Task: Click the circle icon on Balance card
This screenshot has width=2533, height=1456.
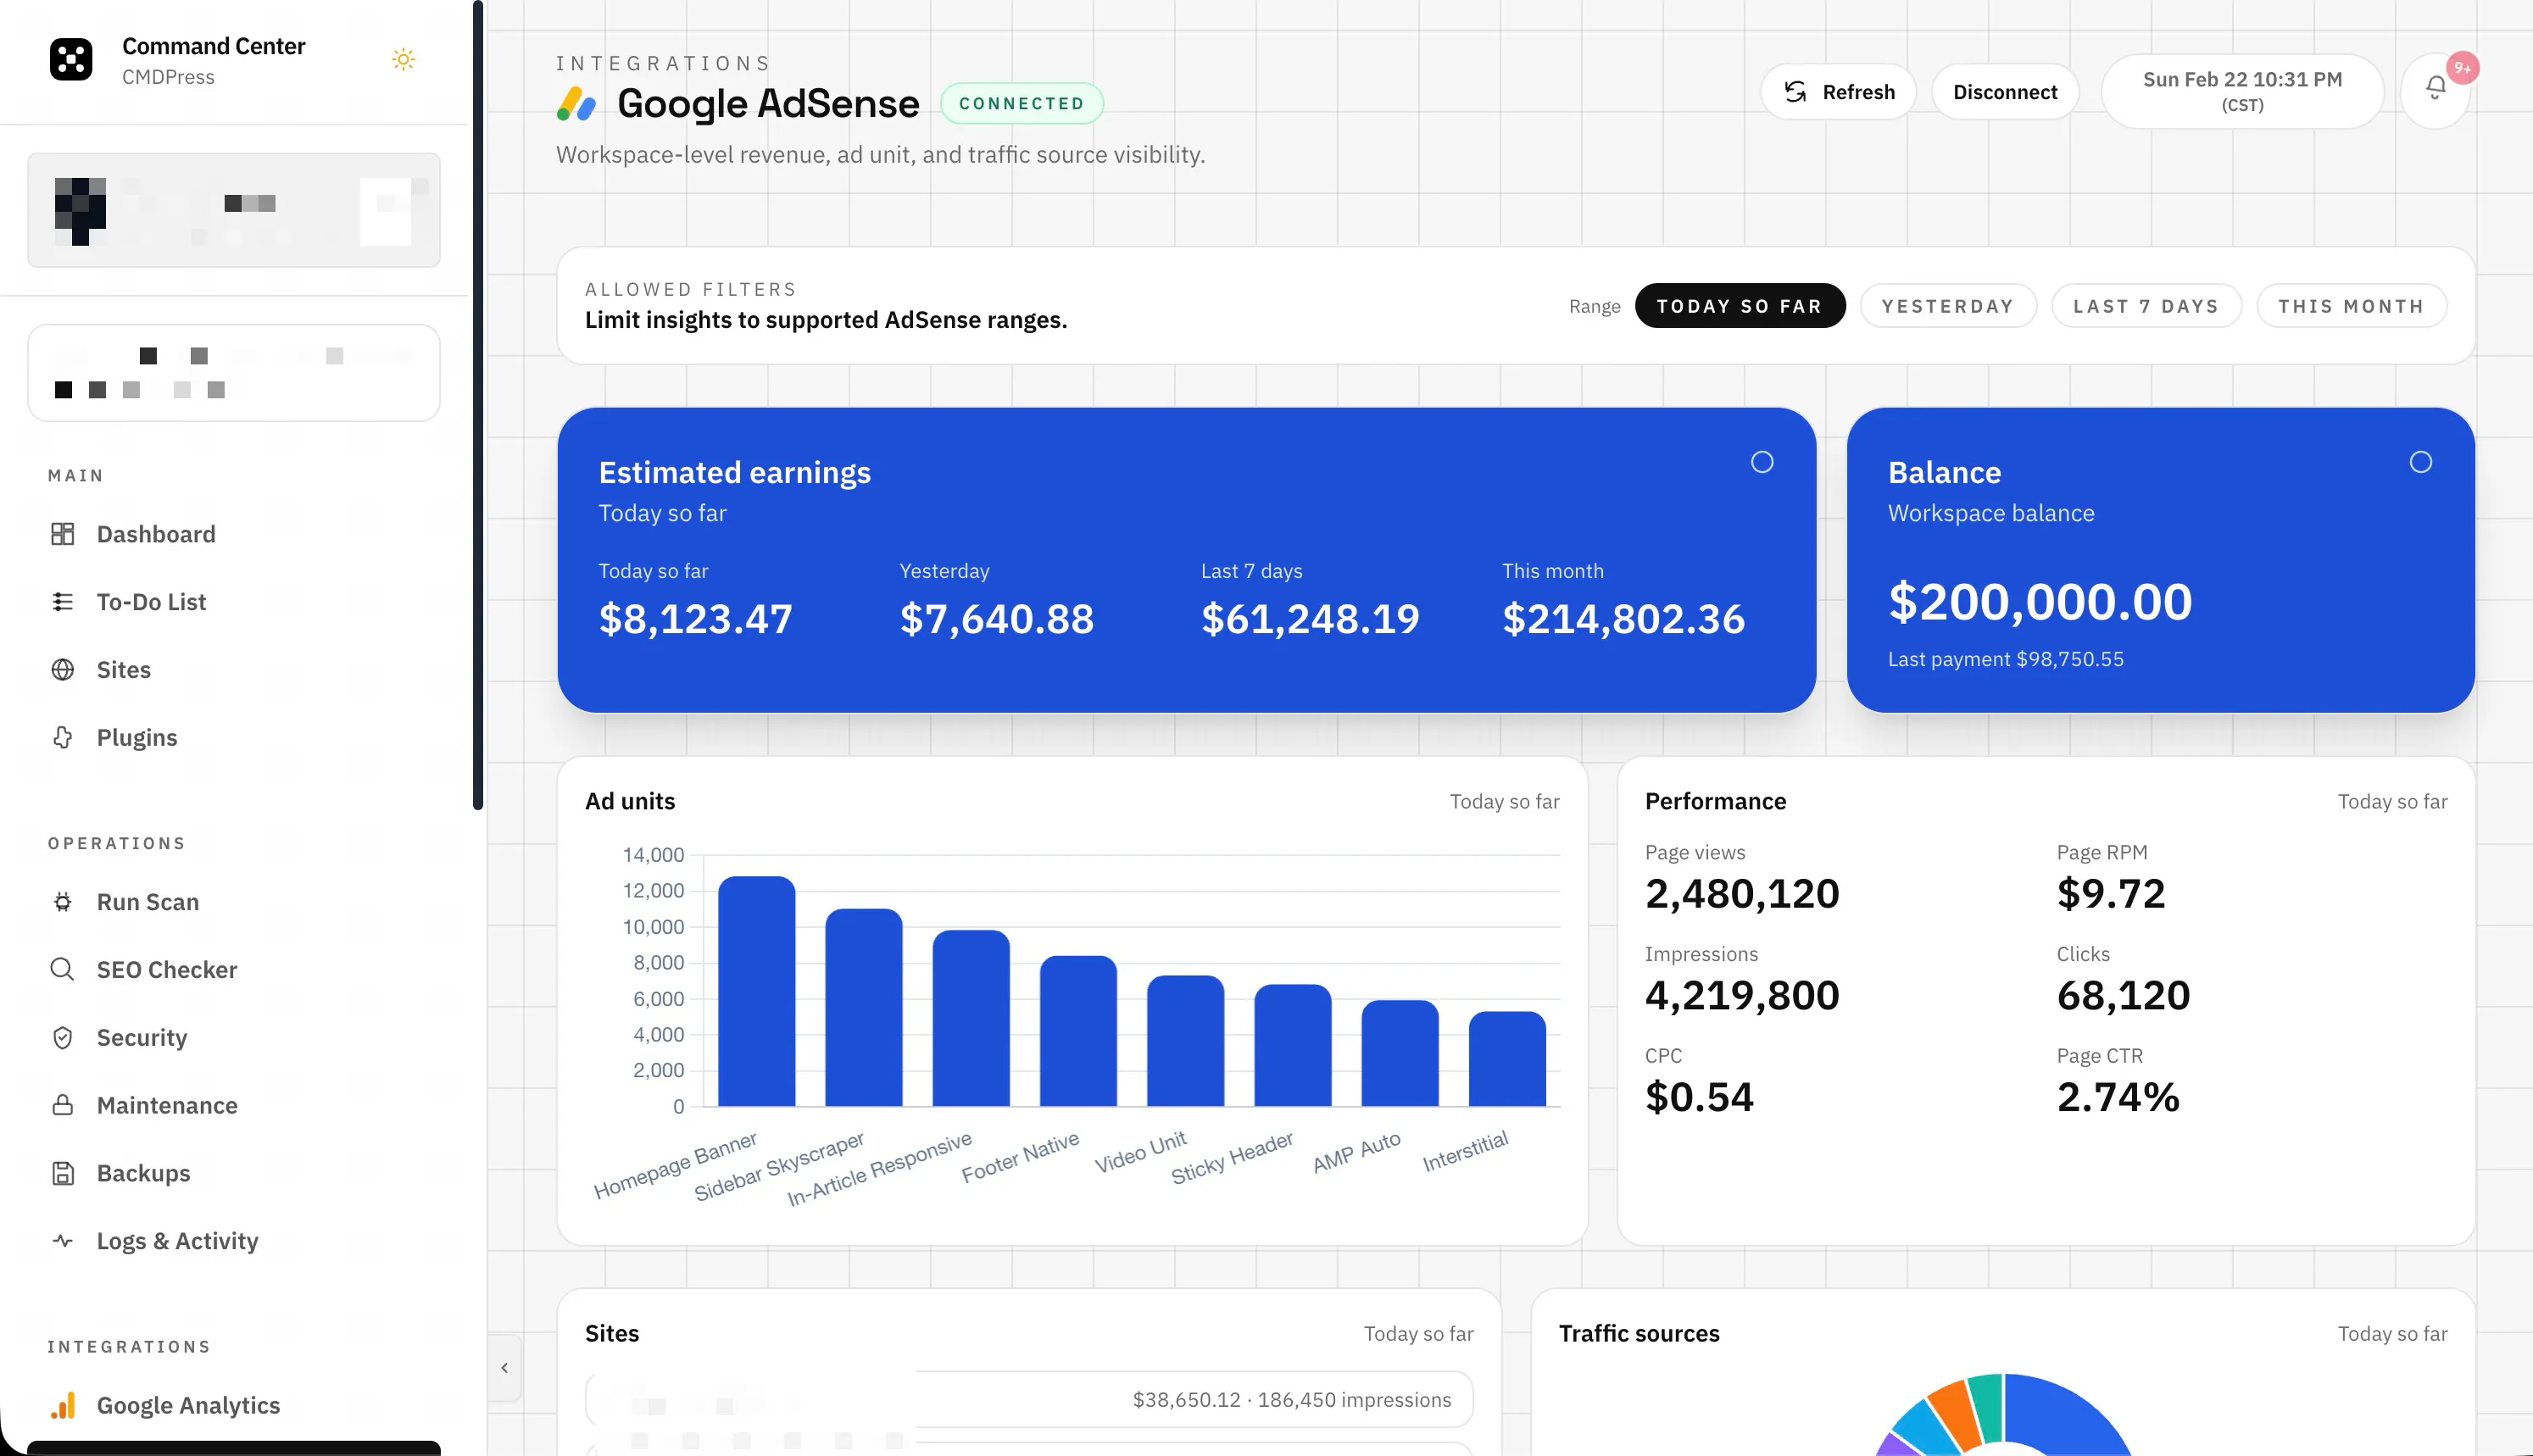Action: (2420, 462)
